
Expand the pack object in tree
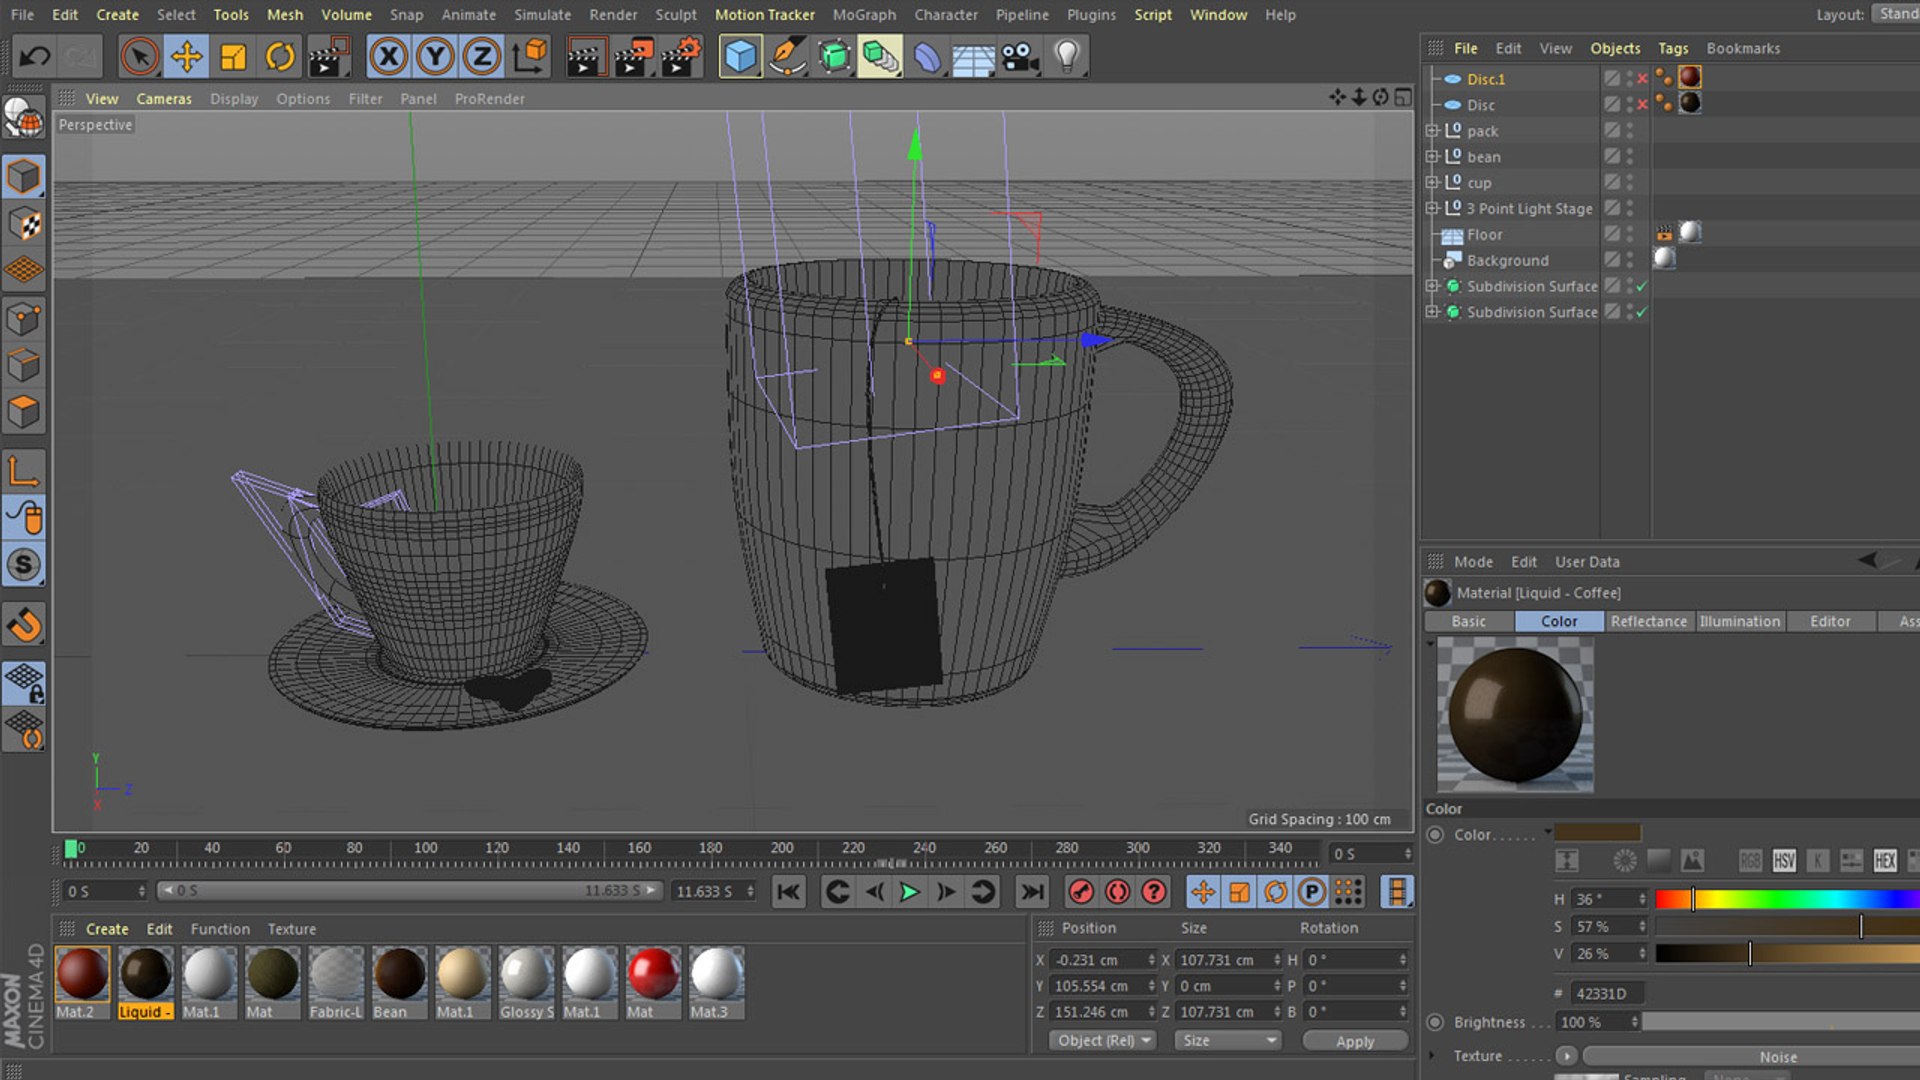pos(1431,131)
